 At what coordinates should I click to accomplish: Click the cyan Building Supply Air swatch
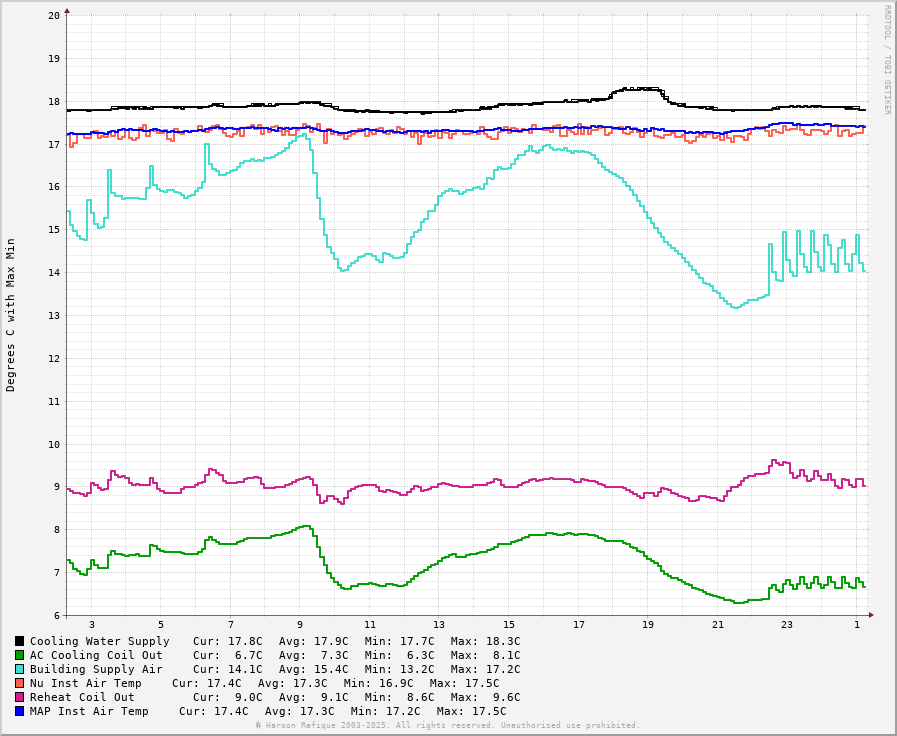coord(20,669)
